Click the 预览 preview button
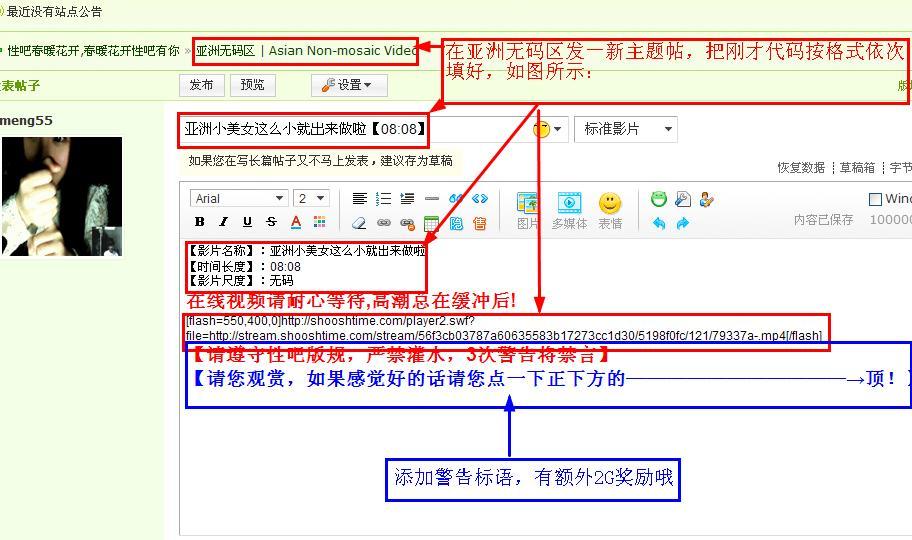Viewport: 912px width, 540px height. (x=252, y=85)
